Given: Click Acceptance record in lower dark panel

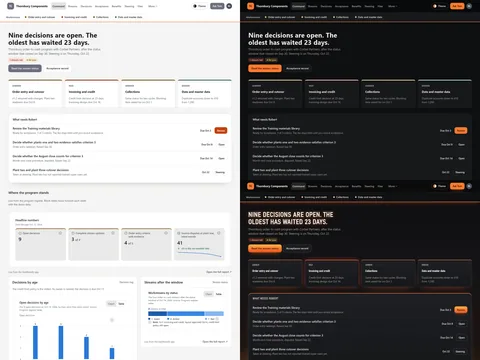Looking at the screenshot, I should (x=297, y=248).
